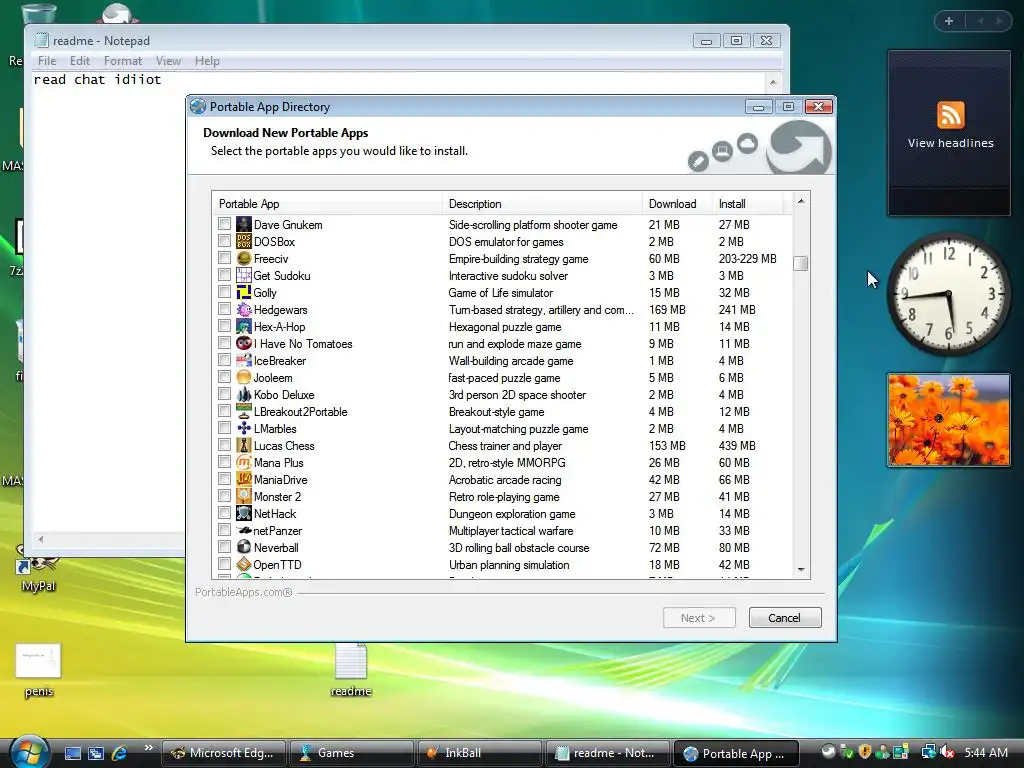
Task: Click the netPanzer tank icon
Action: (x=244, y=530)
